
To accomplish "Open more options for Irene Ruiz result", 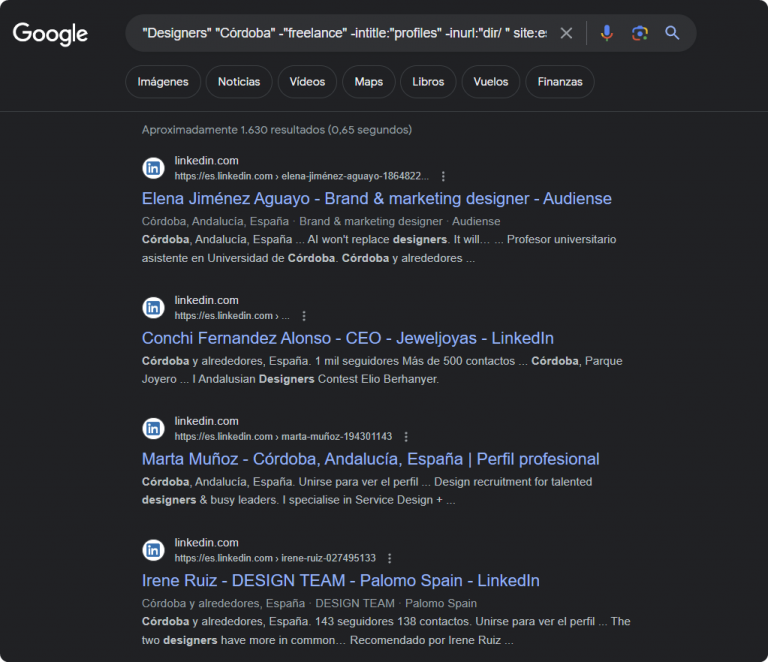I will [389, 558].
